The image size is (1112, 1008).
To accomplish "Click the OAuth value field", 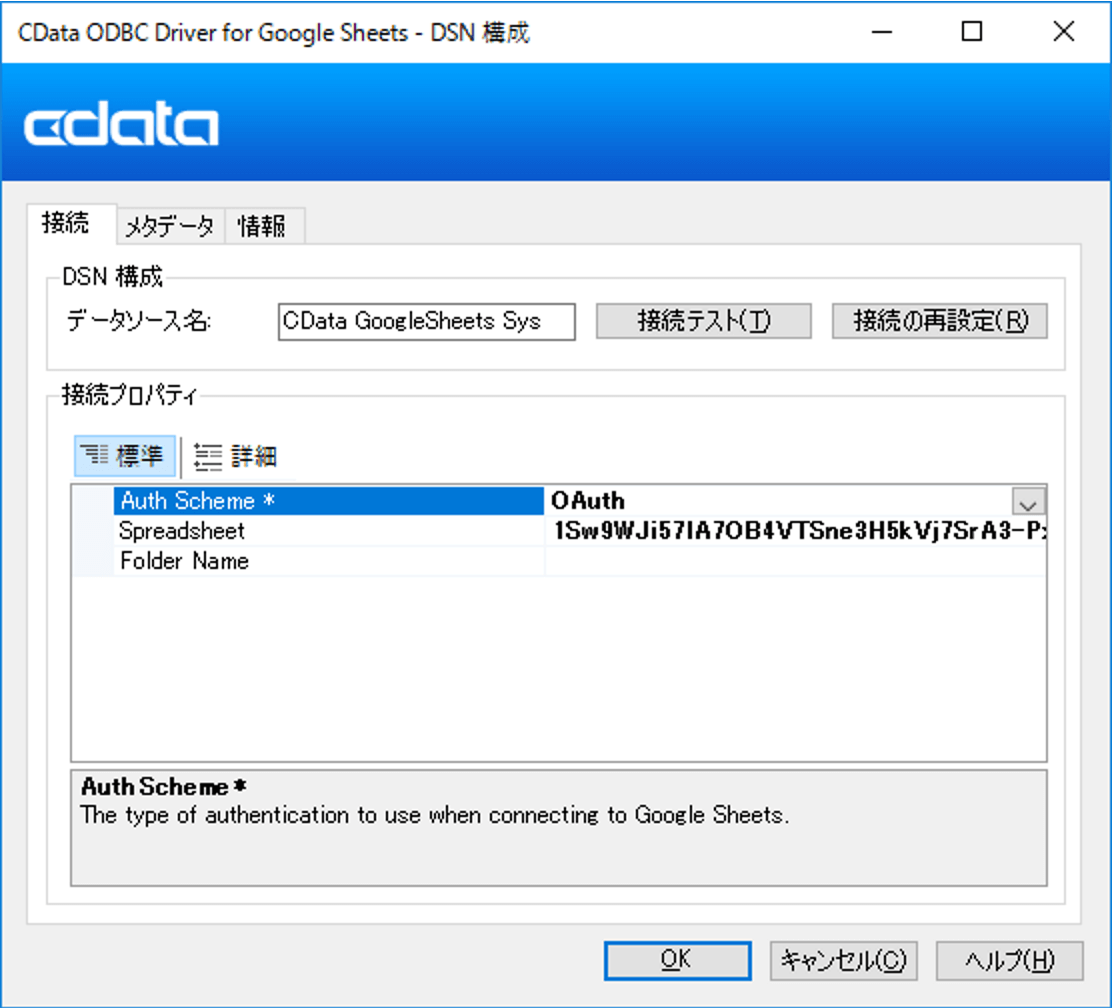I will point(778,501).
